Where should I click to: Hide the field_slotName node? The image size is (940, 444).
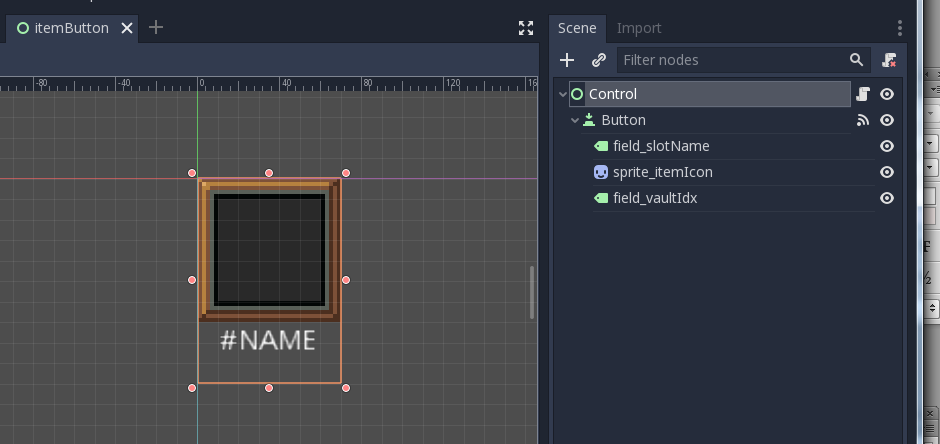pyautogui.click(x=886, y=146)
